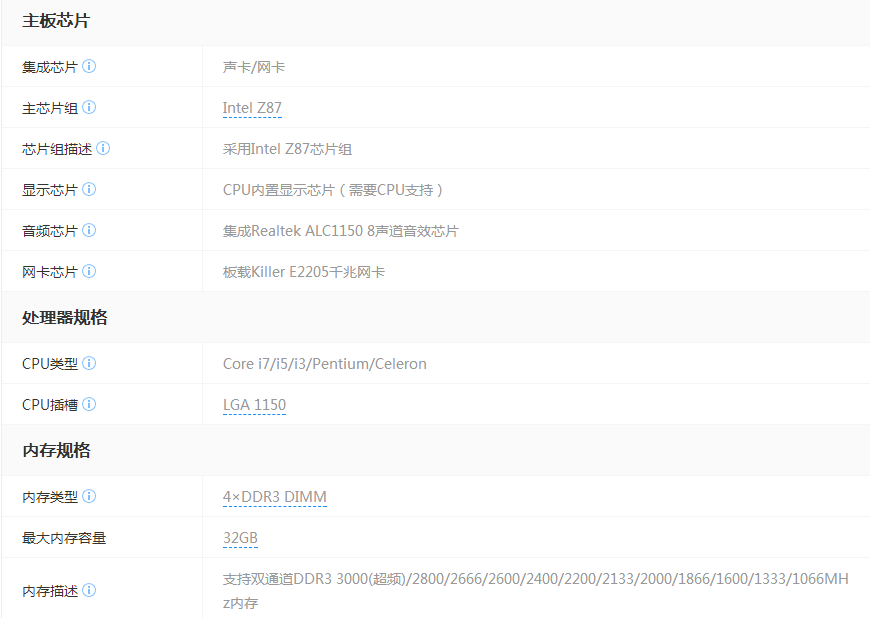
Task: Click info icon next to 主芯片组
Action: click(89, 107)
